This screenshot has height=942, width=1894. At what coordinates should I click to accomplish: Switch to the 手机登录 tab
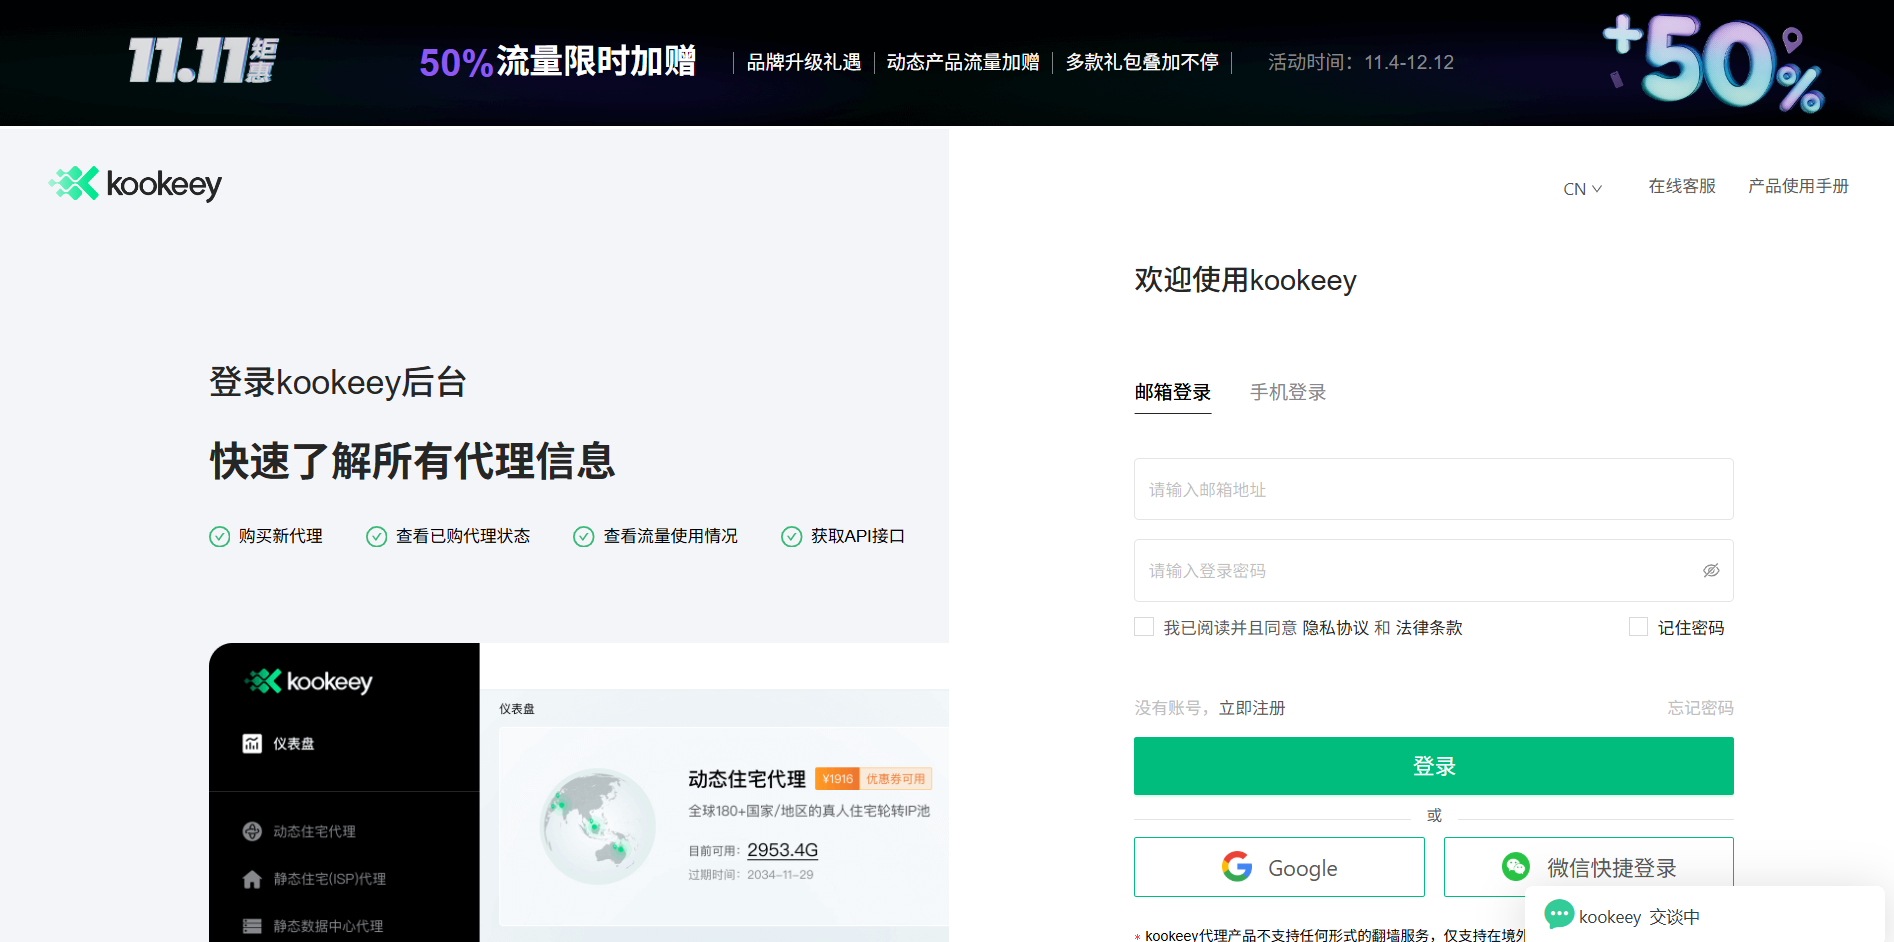tap(1288, 392)
